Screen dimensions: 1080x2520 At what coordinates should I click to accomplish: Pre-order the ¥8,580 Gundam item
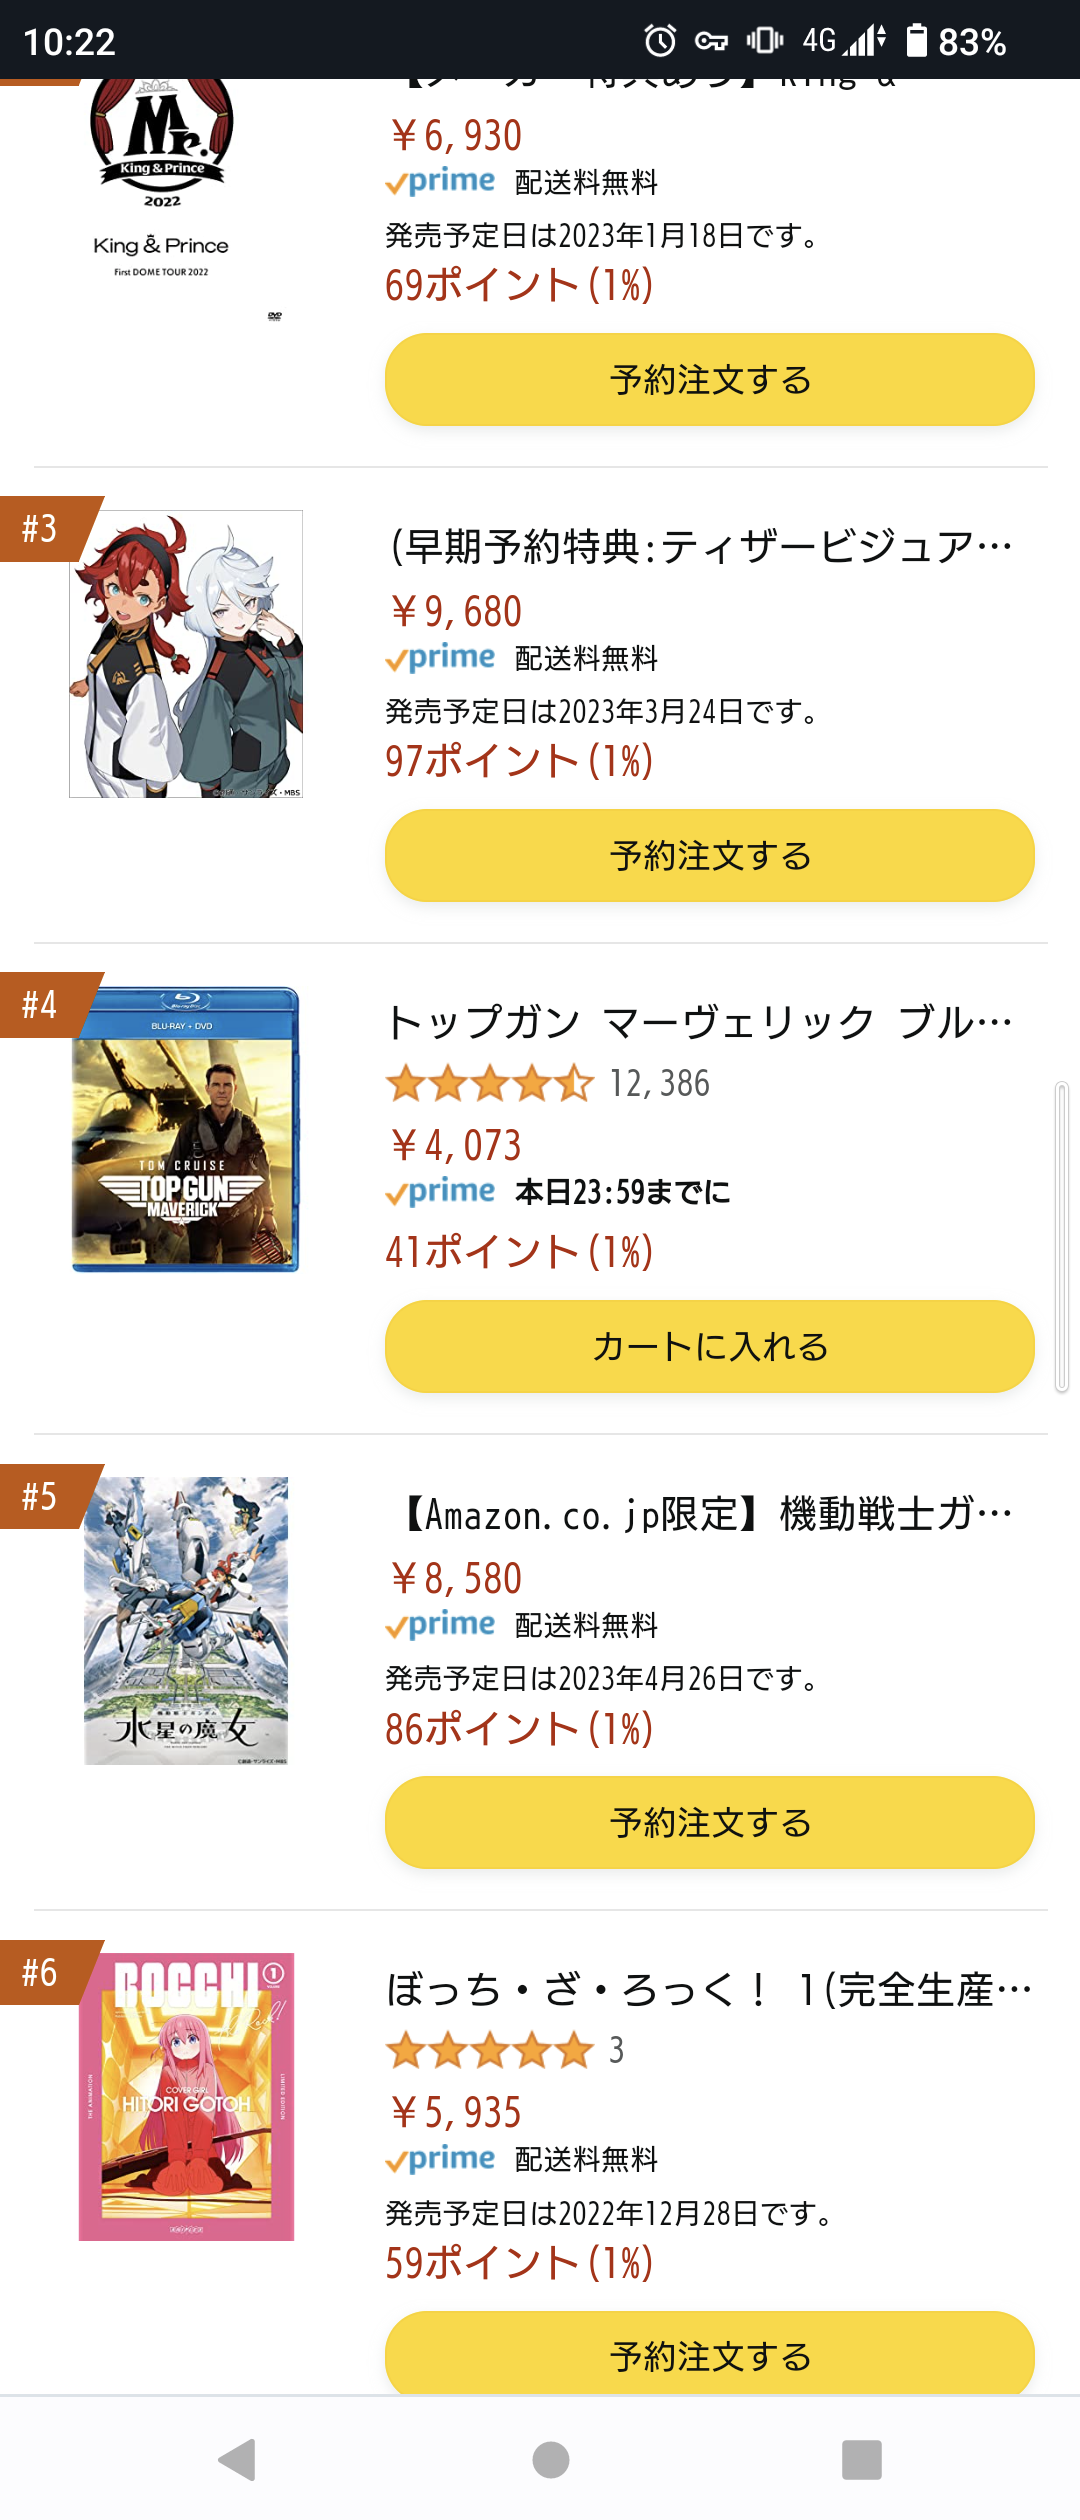[709, 1822]
